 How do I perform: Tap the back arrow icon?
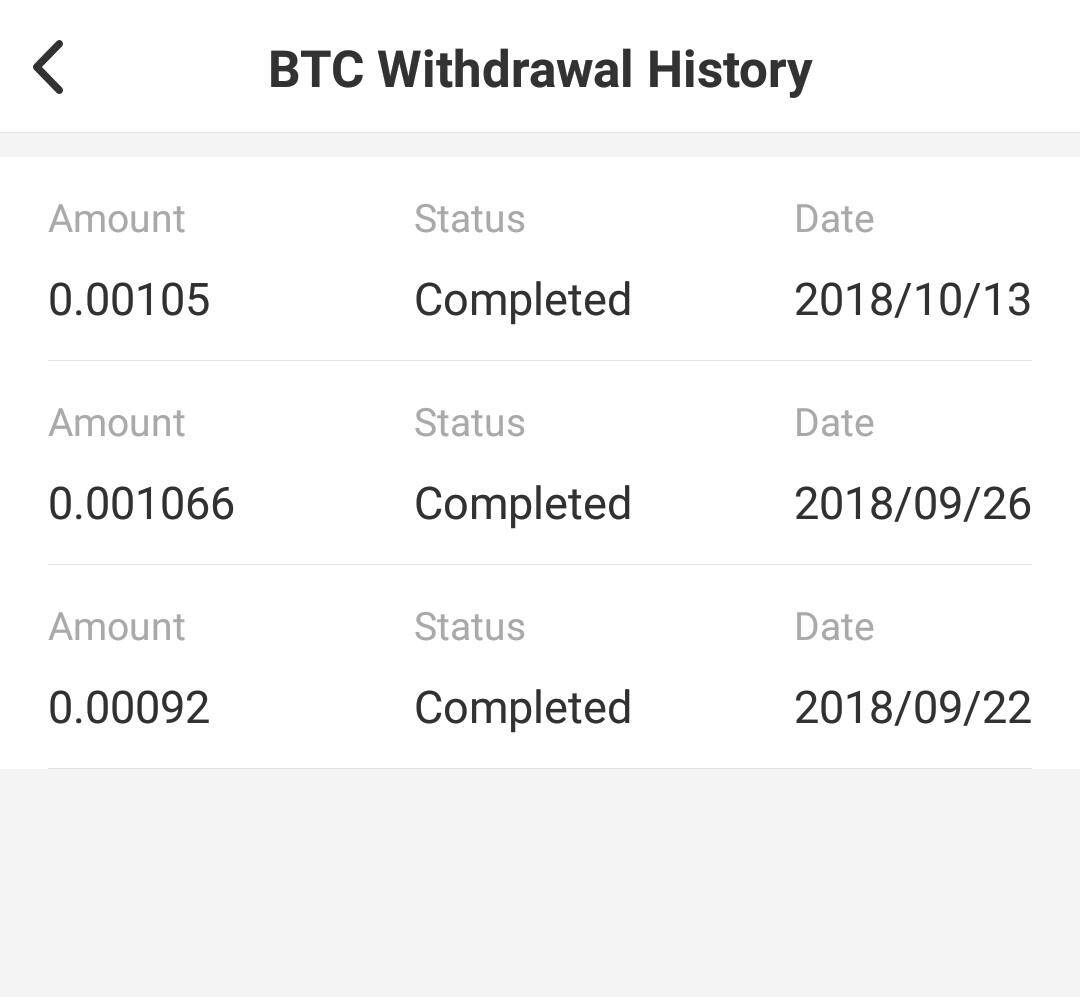(x=49, y=68)
